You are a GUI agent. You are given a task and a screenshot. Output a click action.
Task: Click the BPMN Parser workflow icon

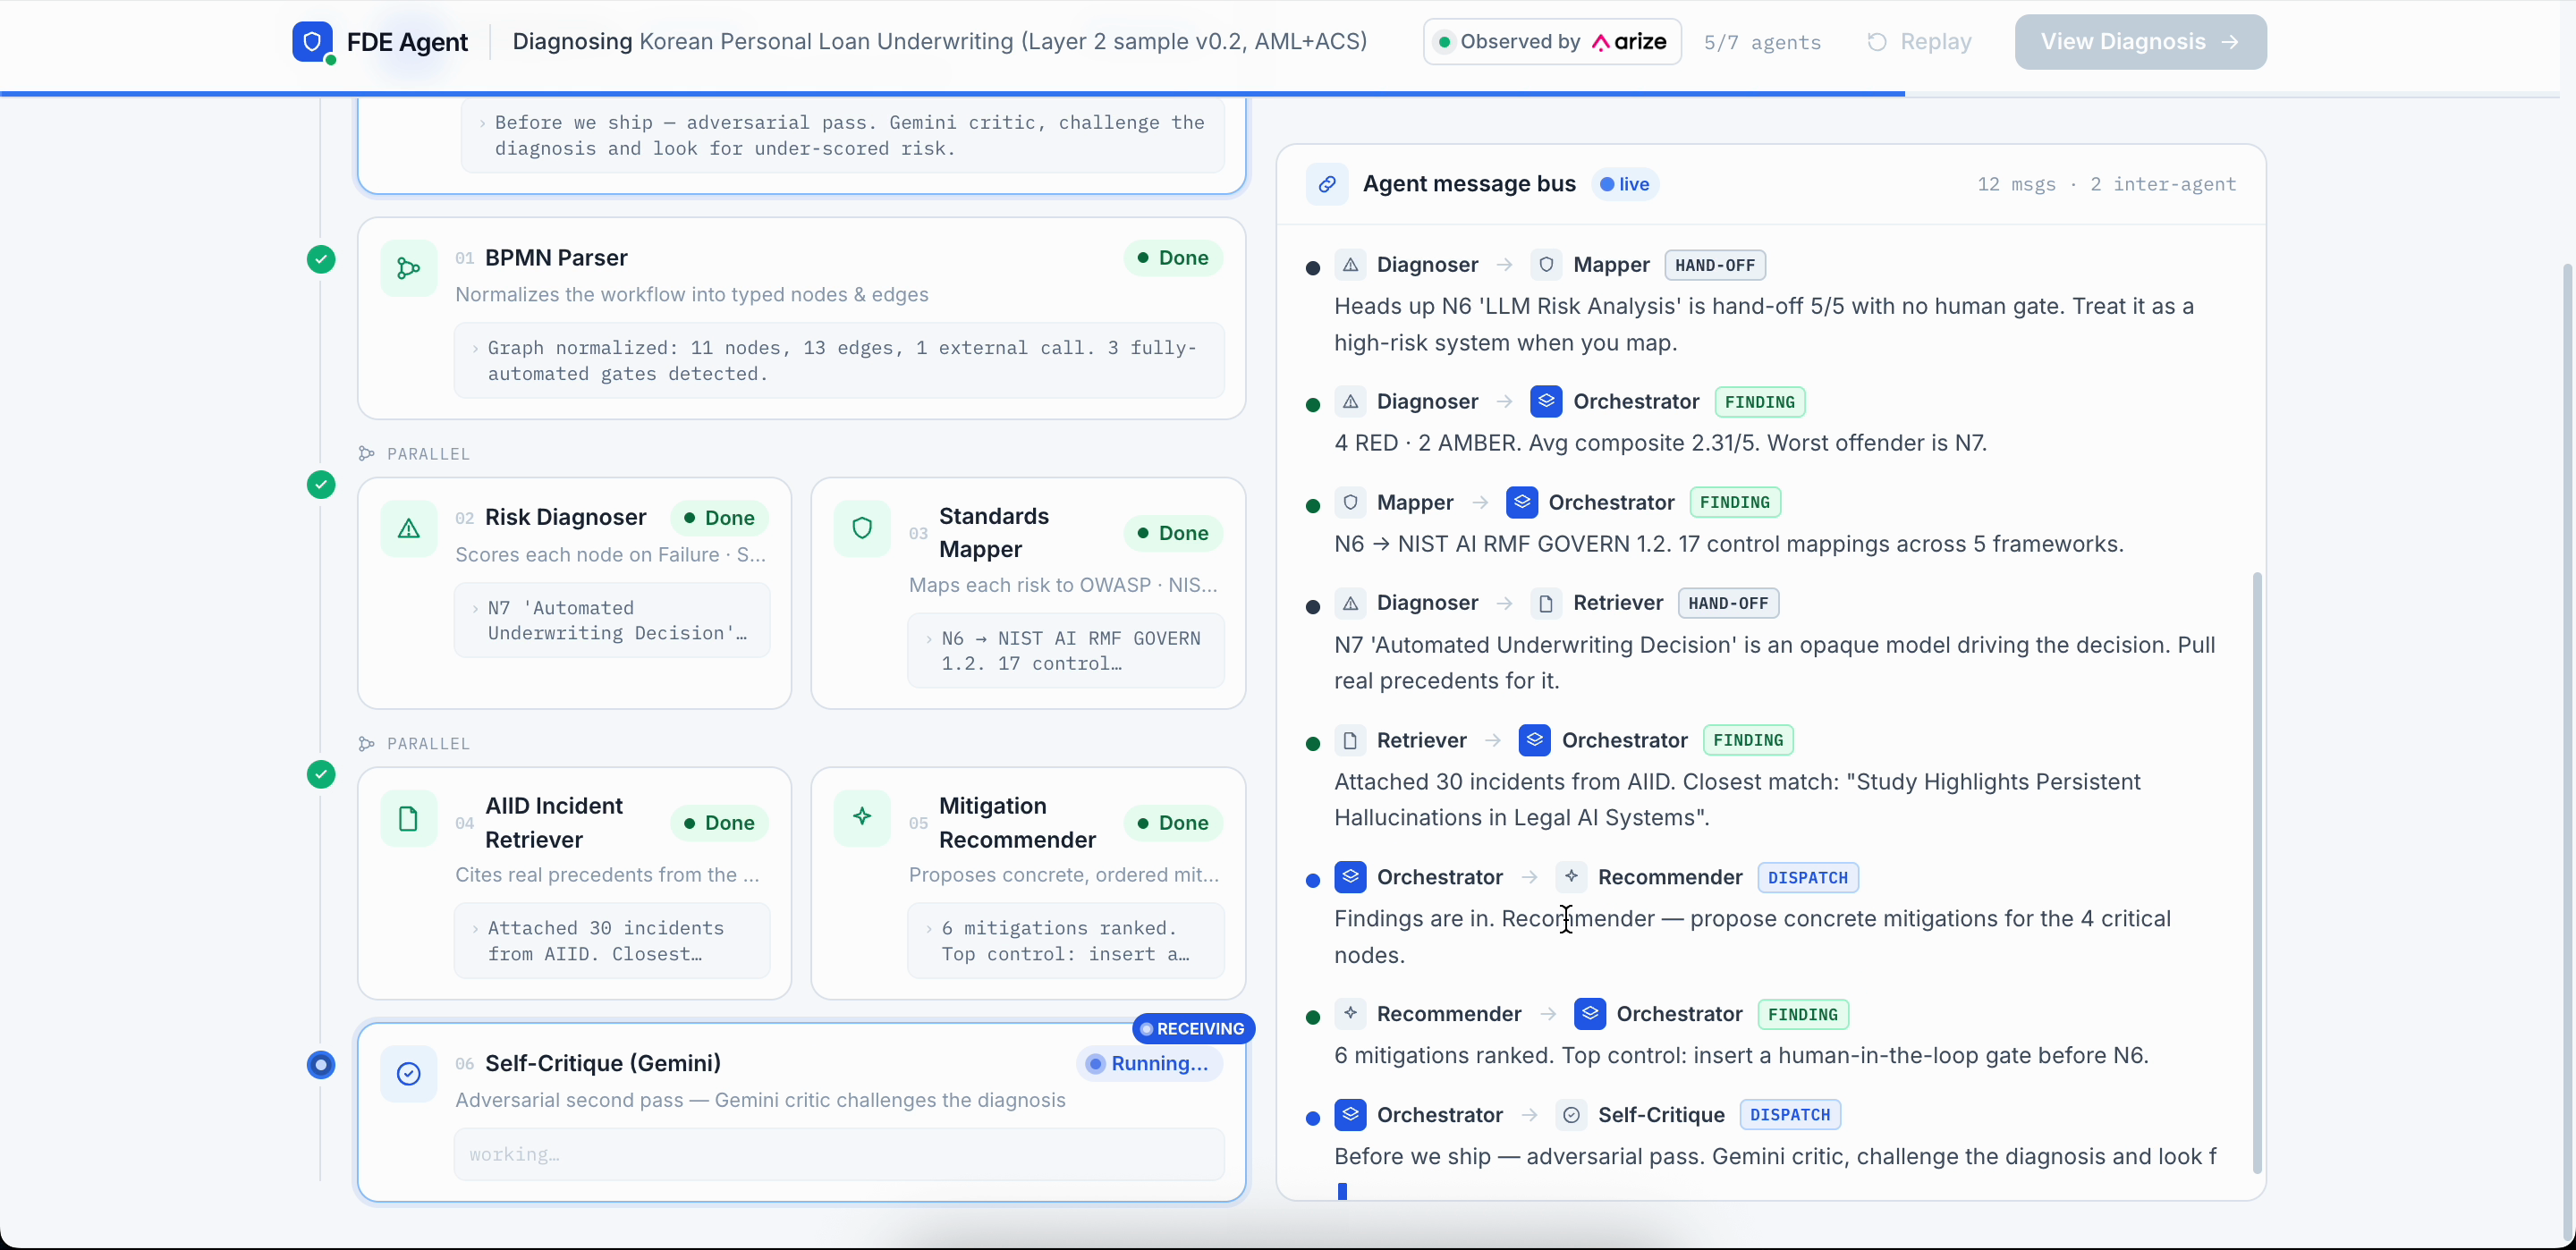pyautogui.click(x=408, y=269)
